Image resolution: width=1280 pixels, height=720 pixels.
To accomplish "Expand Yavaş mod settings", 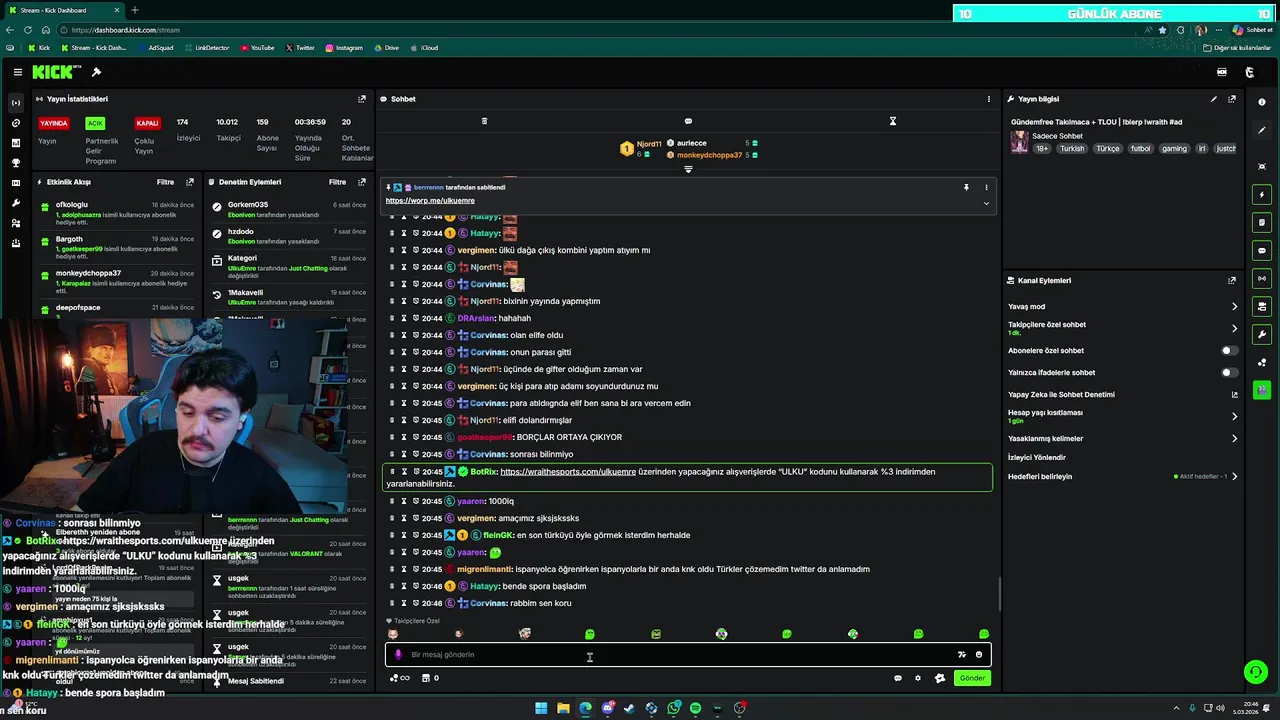I will pyautogui.click(x=1234, y=307).
